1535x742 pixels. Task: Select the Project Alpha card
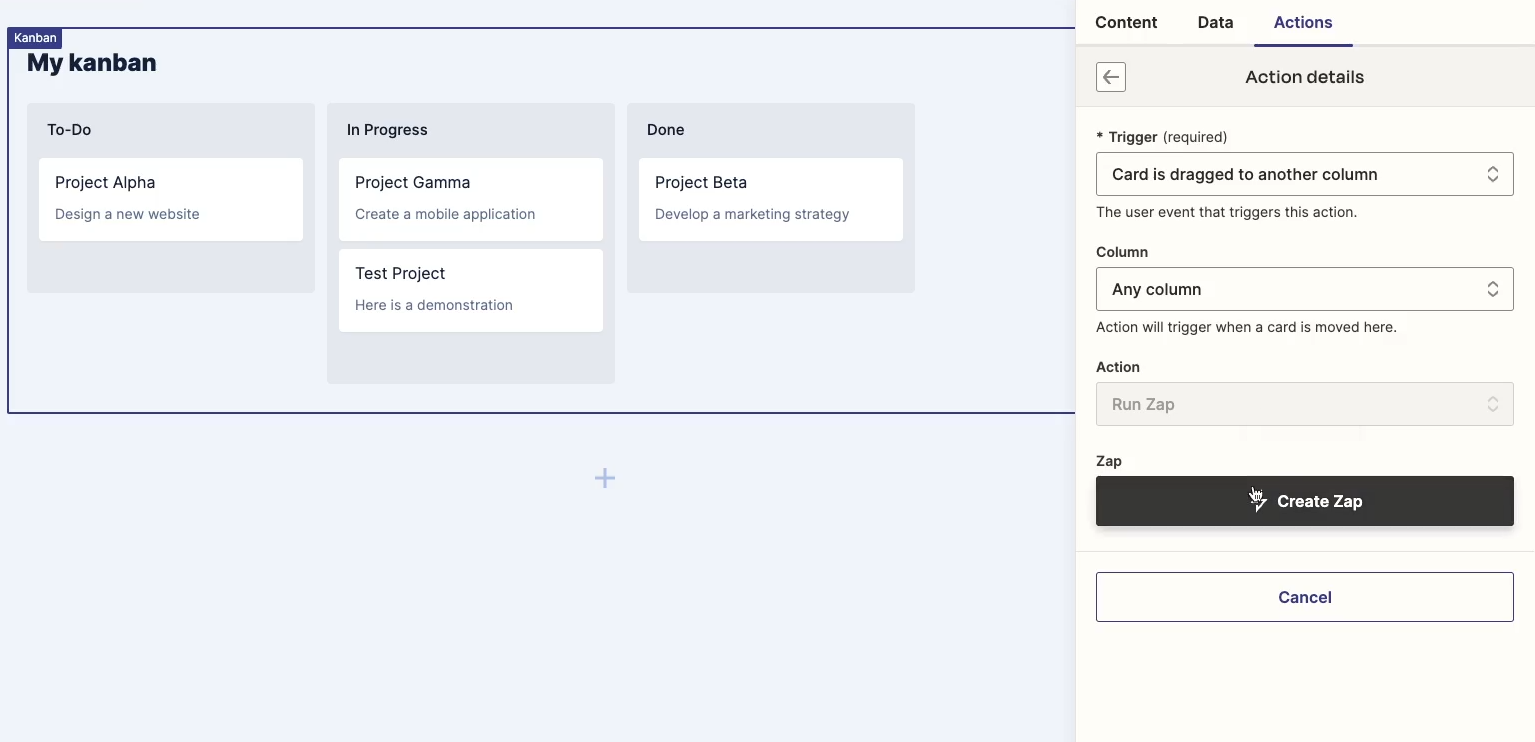[171, 199]
